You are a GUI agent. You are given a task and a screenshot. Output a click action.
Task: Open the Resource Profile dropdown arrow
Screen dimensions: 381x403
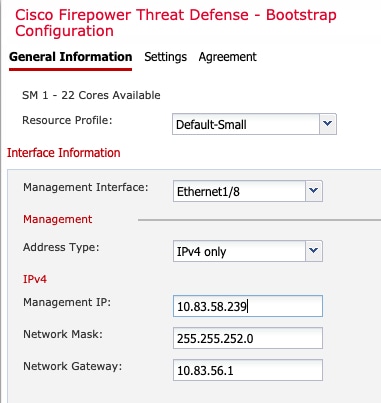point(328,124)
